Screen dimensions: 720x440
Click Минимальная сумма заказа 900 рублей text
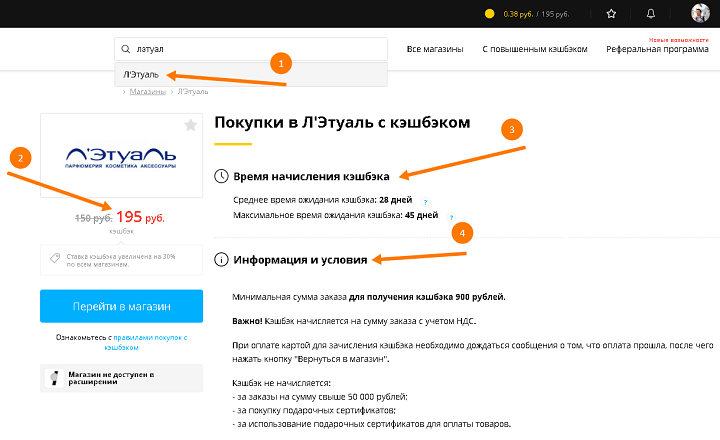(x=369, y=297)
